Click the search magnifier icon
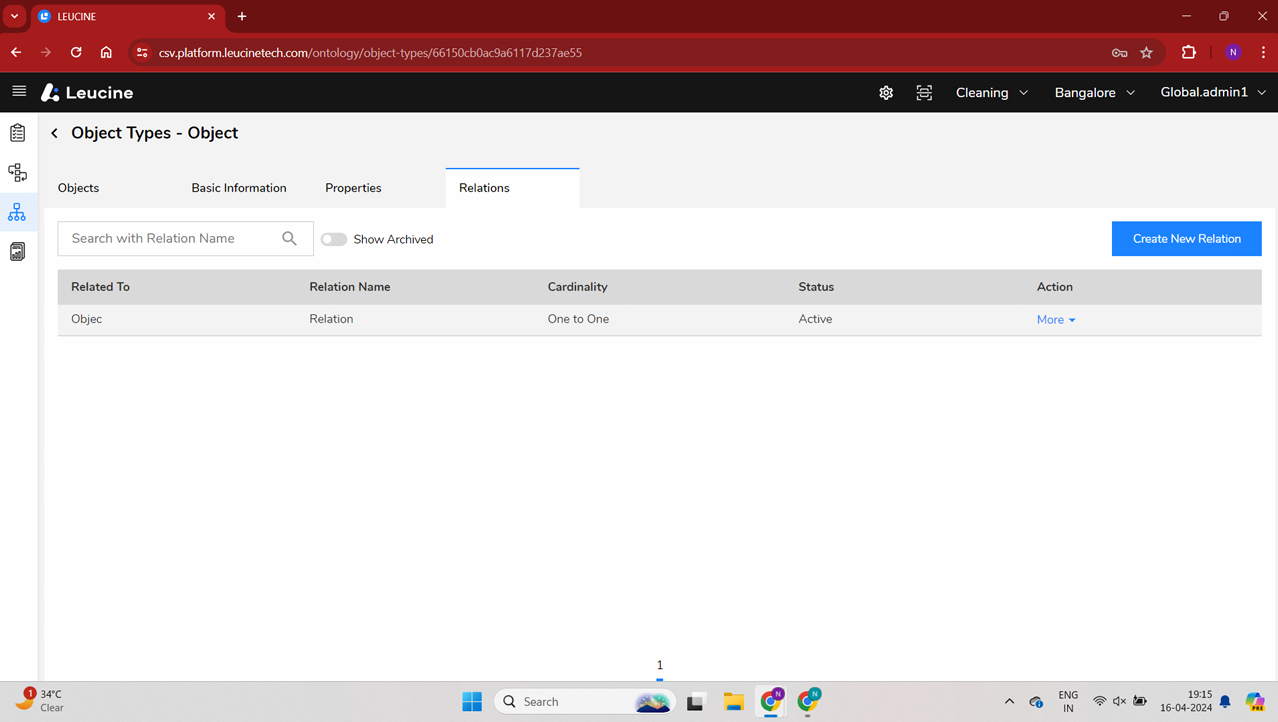 (289, 239)
